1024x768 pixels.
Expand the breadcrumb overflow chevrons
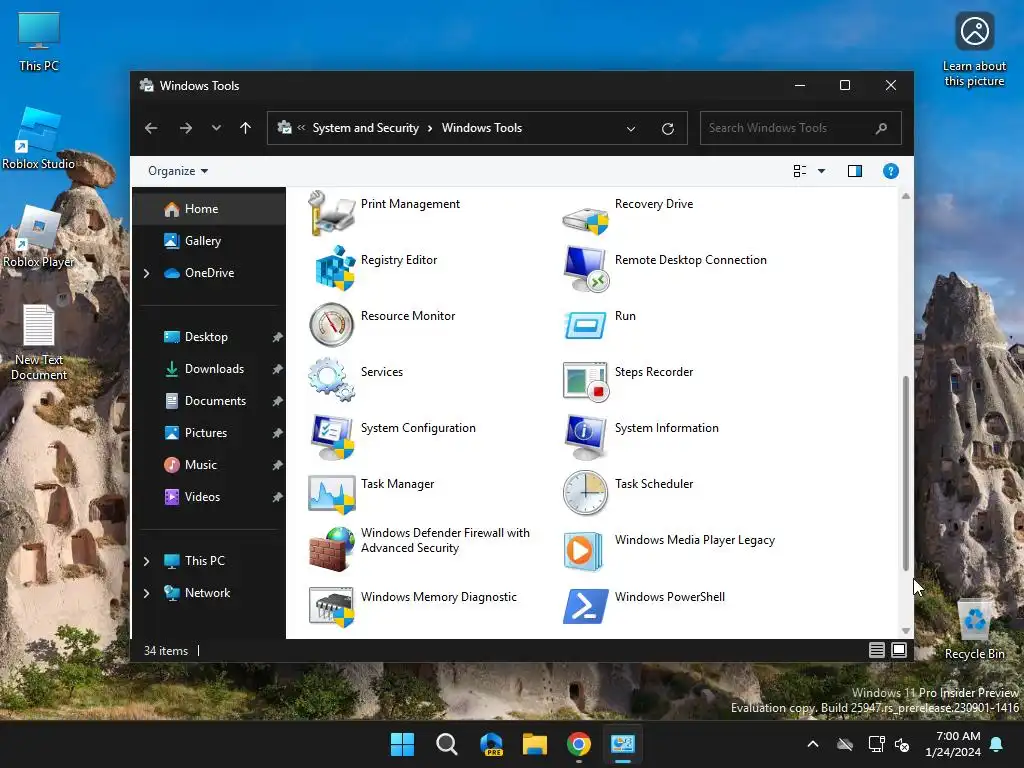(x=301, y=128)
